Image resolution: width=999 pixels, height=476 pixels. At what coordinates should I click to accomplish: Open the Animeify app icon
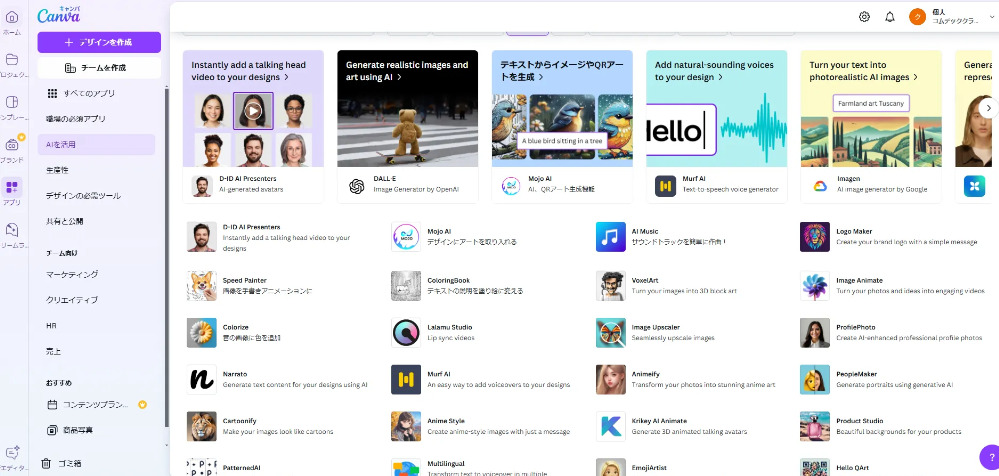point(610,380)
